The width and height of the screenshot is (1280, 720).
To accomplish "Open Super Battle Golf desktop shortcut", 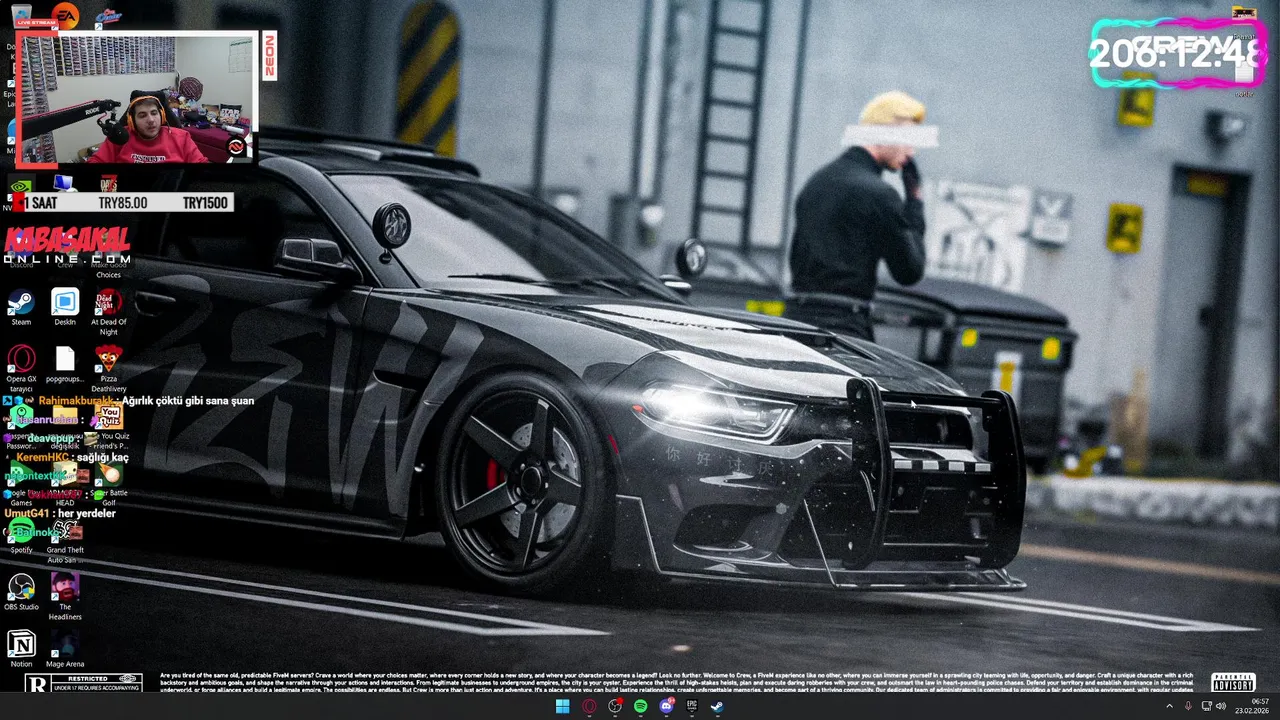I will click(x=109, y=483).
